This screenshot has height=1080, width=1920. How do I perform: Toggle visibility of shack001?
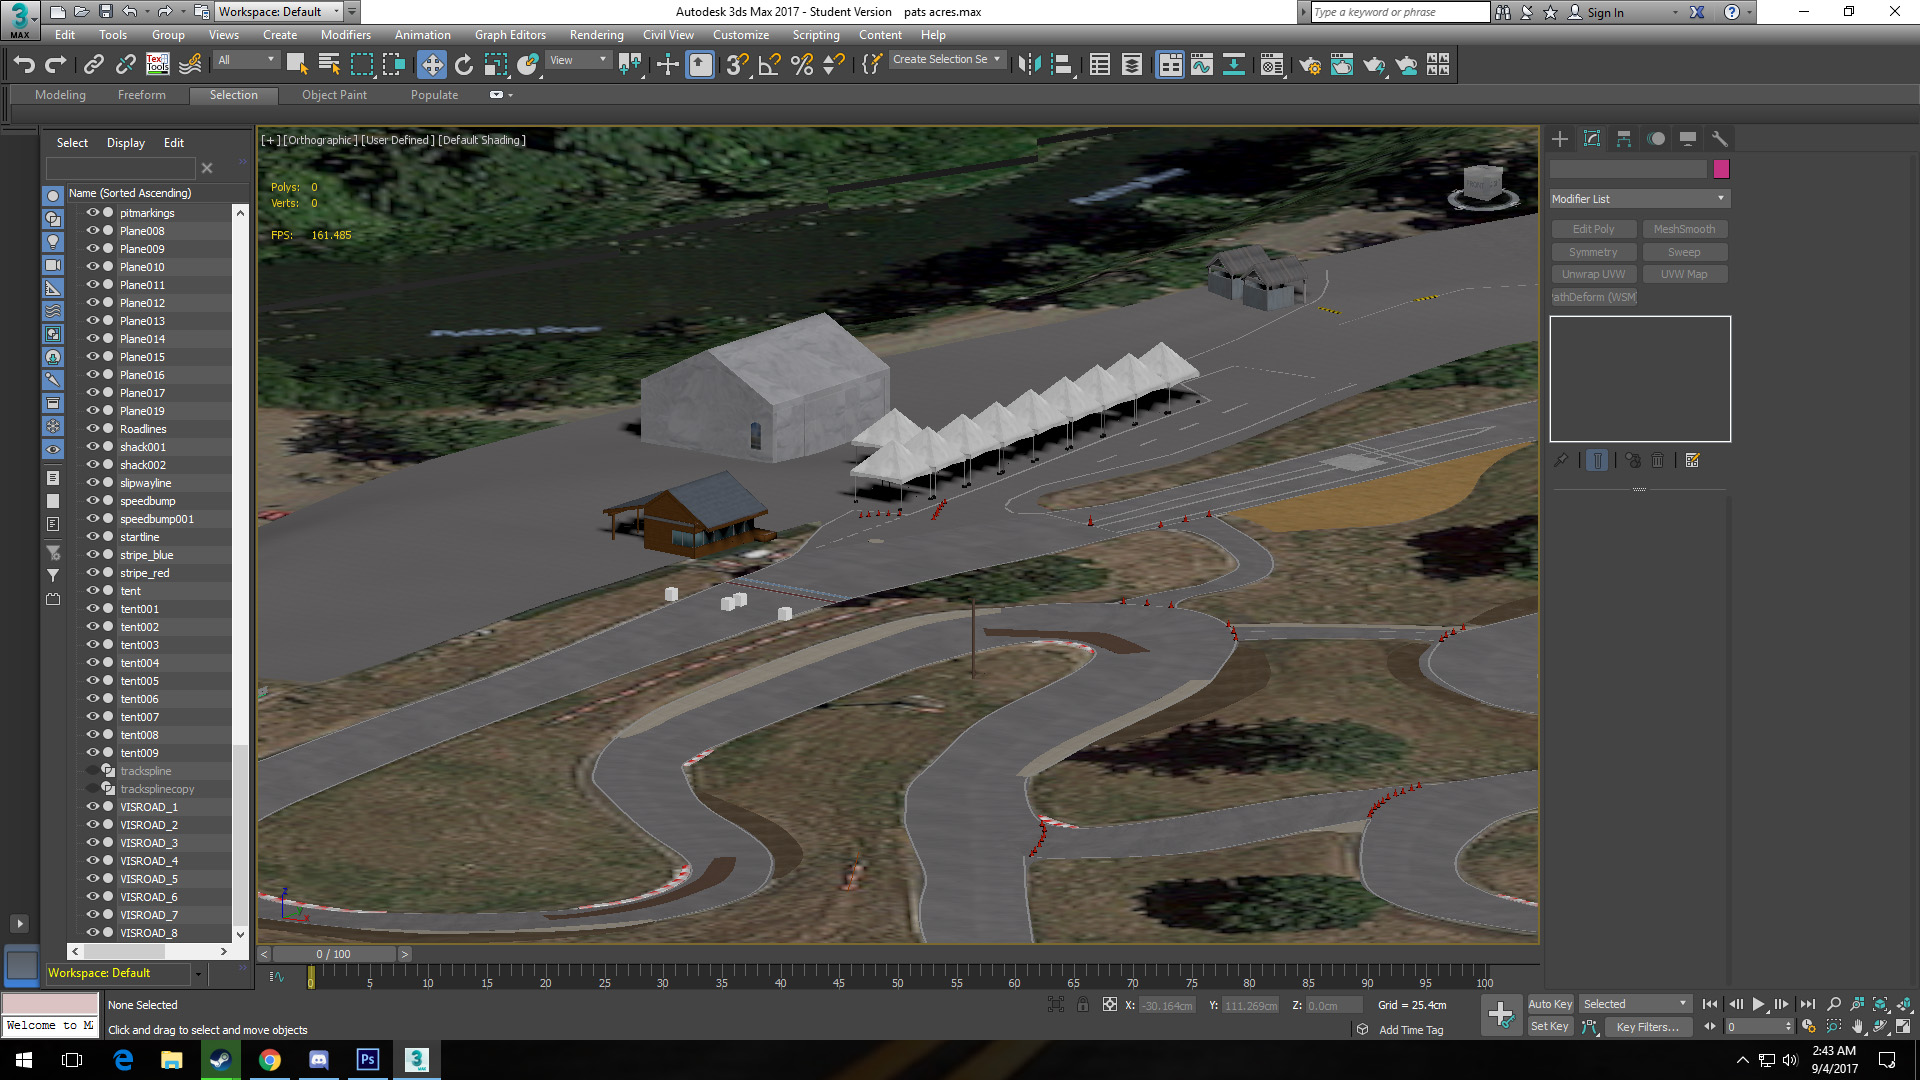click(x=92, y=447)
